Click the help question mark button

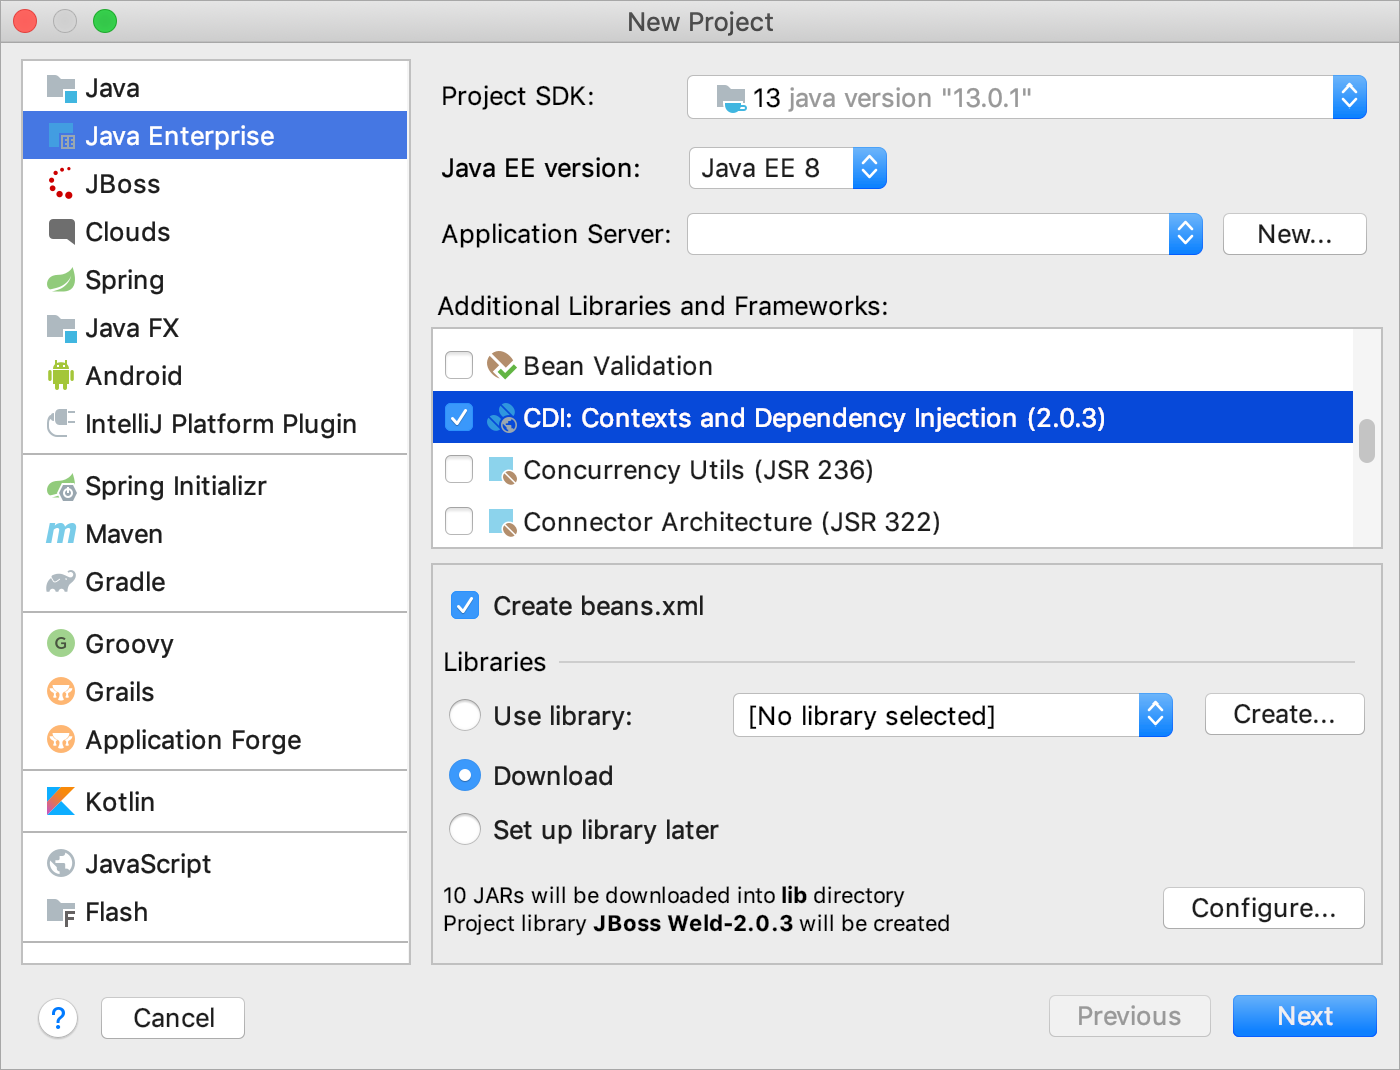[x=58, y=1017]
